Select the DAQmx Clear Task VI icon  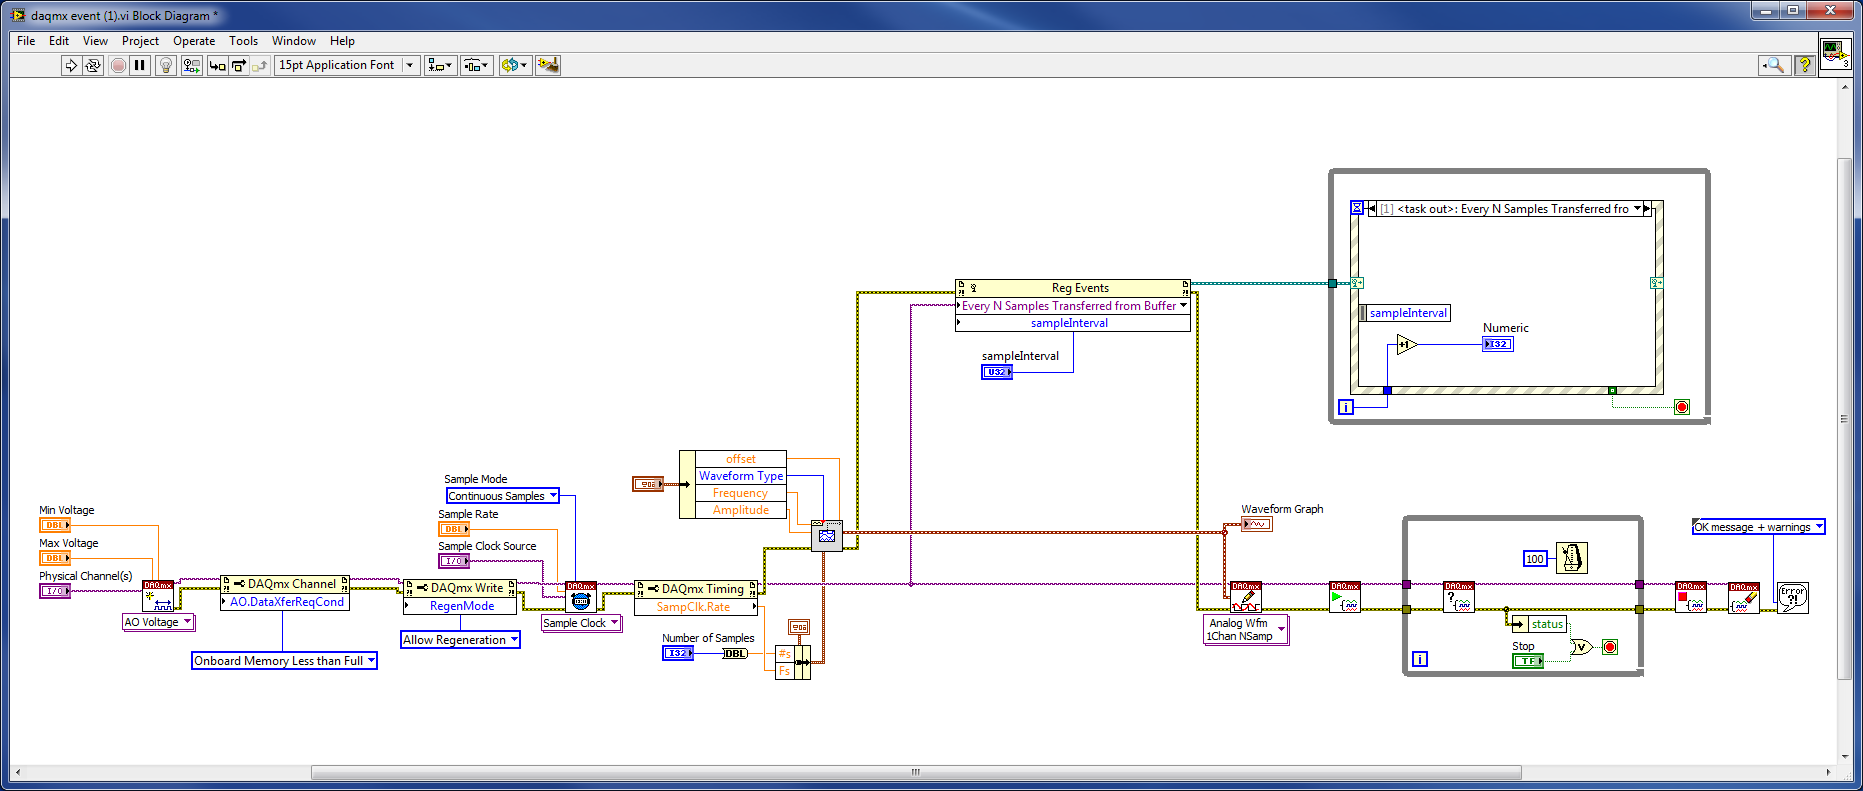[1744, 597]
